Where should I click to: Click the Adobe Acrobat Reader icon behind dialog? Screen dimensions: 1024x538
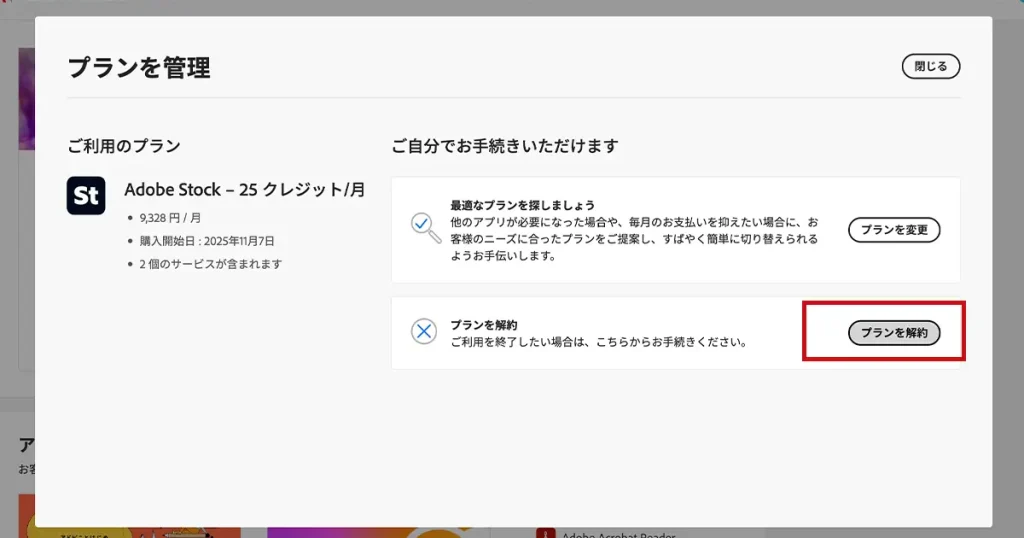tap(545, 532)
